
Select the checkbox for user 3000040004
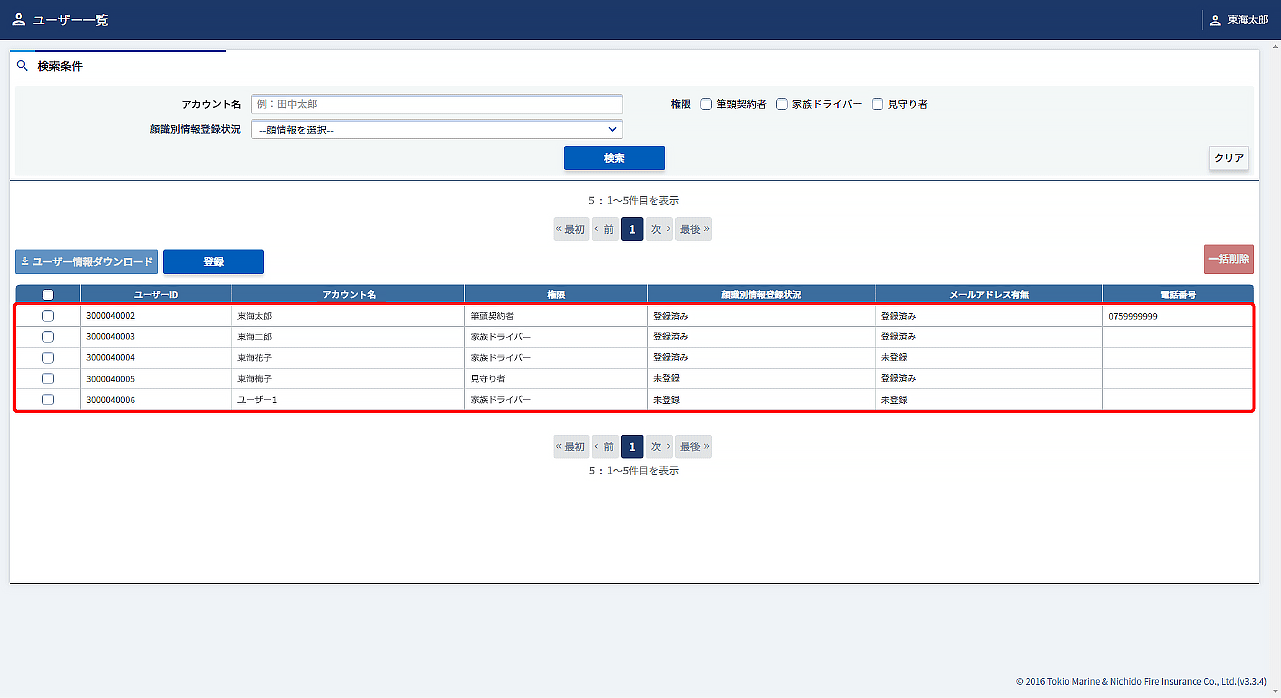[x=48, y=358]
